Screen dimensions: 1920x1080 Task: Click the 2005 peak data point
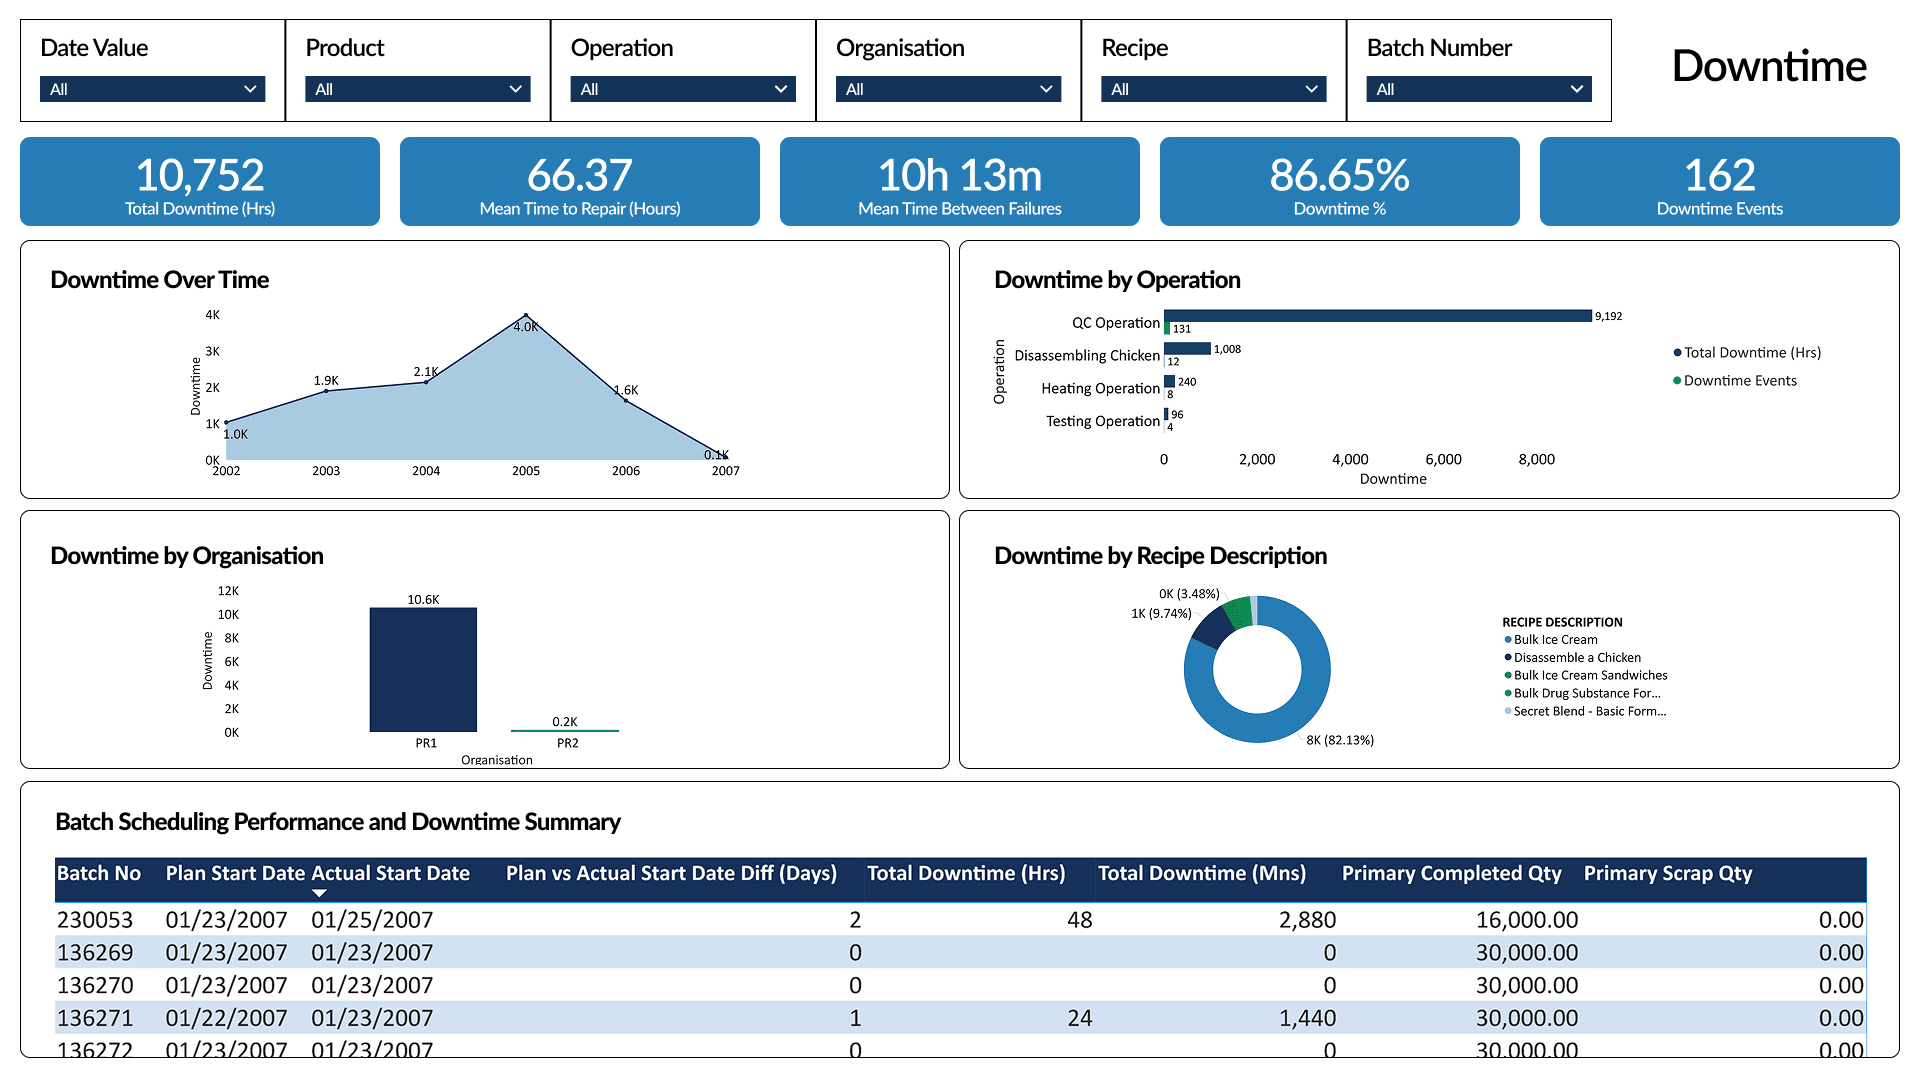[x=526, y=316]
